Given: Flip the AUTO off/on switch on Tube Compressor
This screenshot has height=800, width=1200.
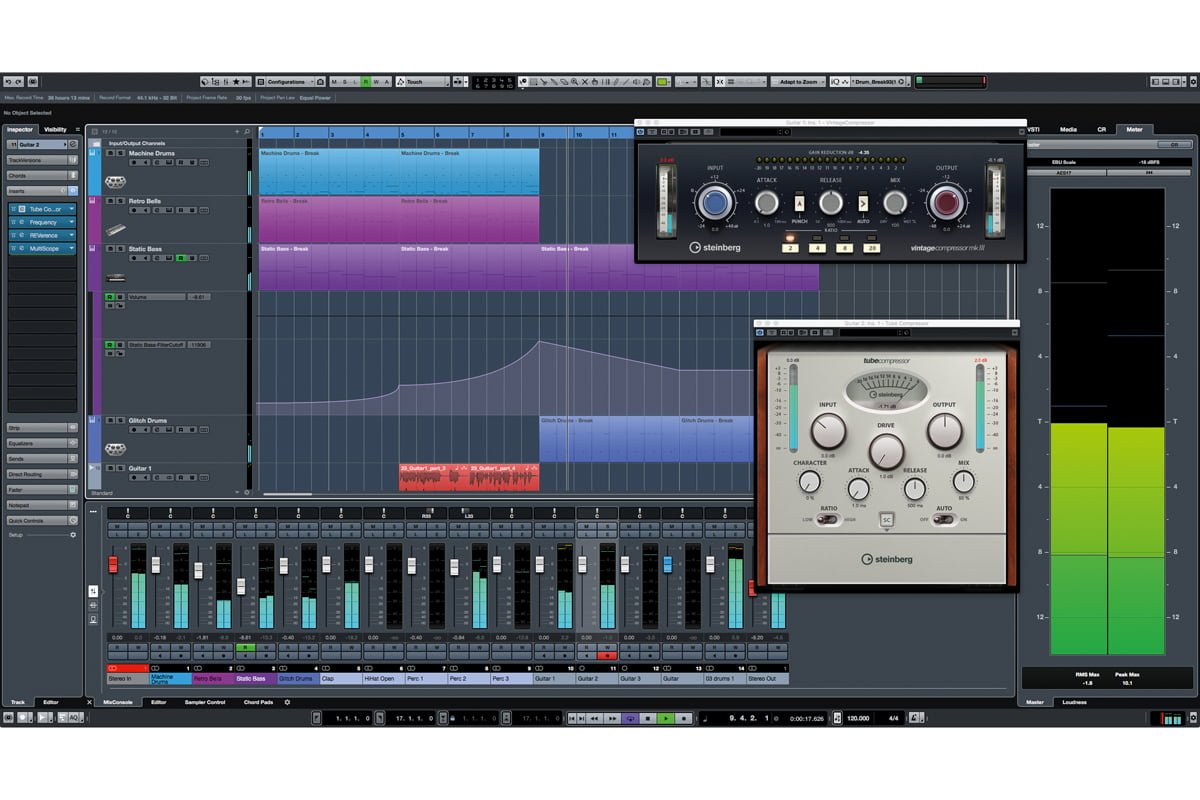Looking at the screenshot, I should [x=941, y=519].
